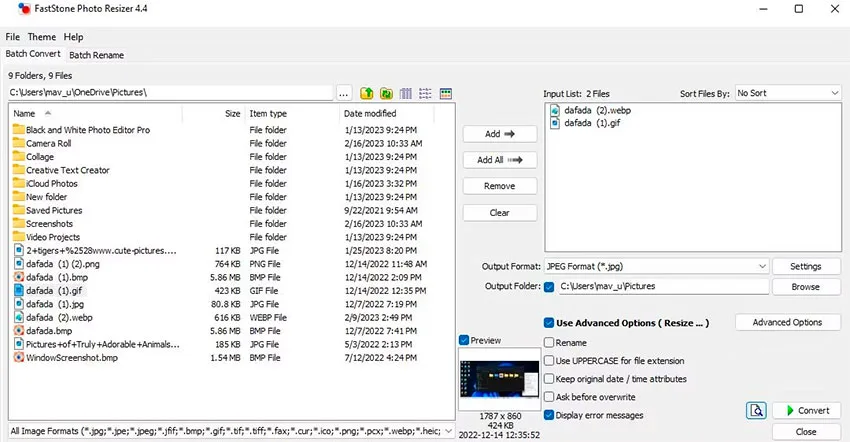The width and height of the screenshot is (850, 442).
Task: Switch to the columns details view icon
Action: pyautogui.click(x=406, y=93)
